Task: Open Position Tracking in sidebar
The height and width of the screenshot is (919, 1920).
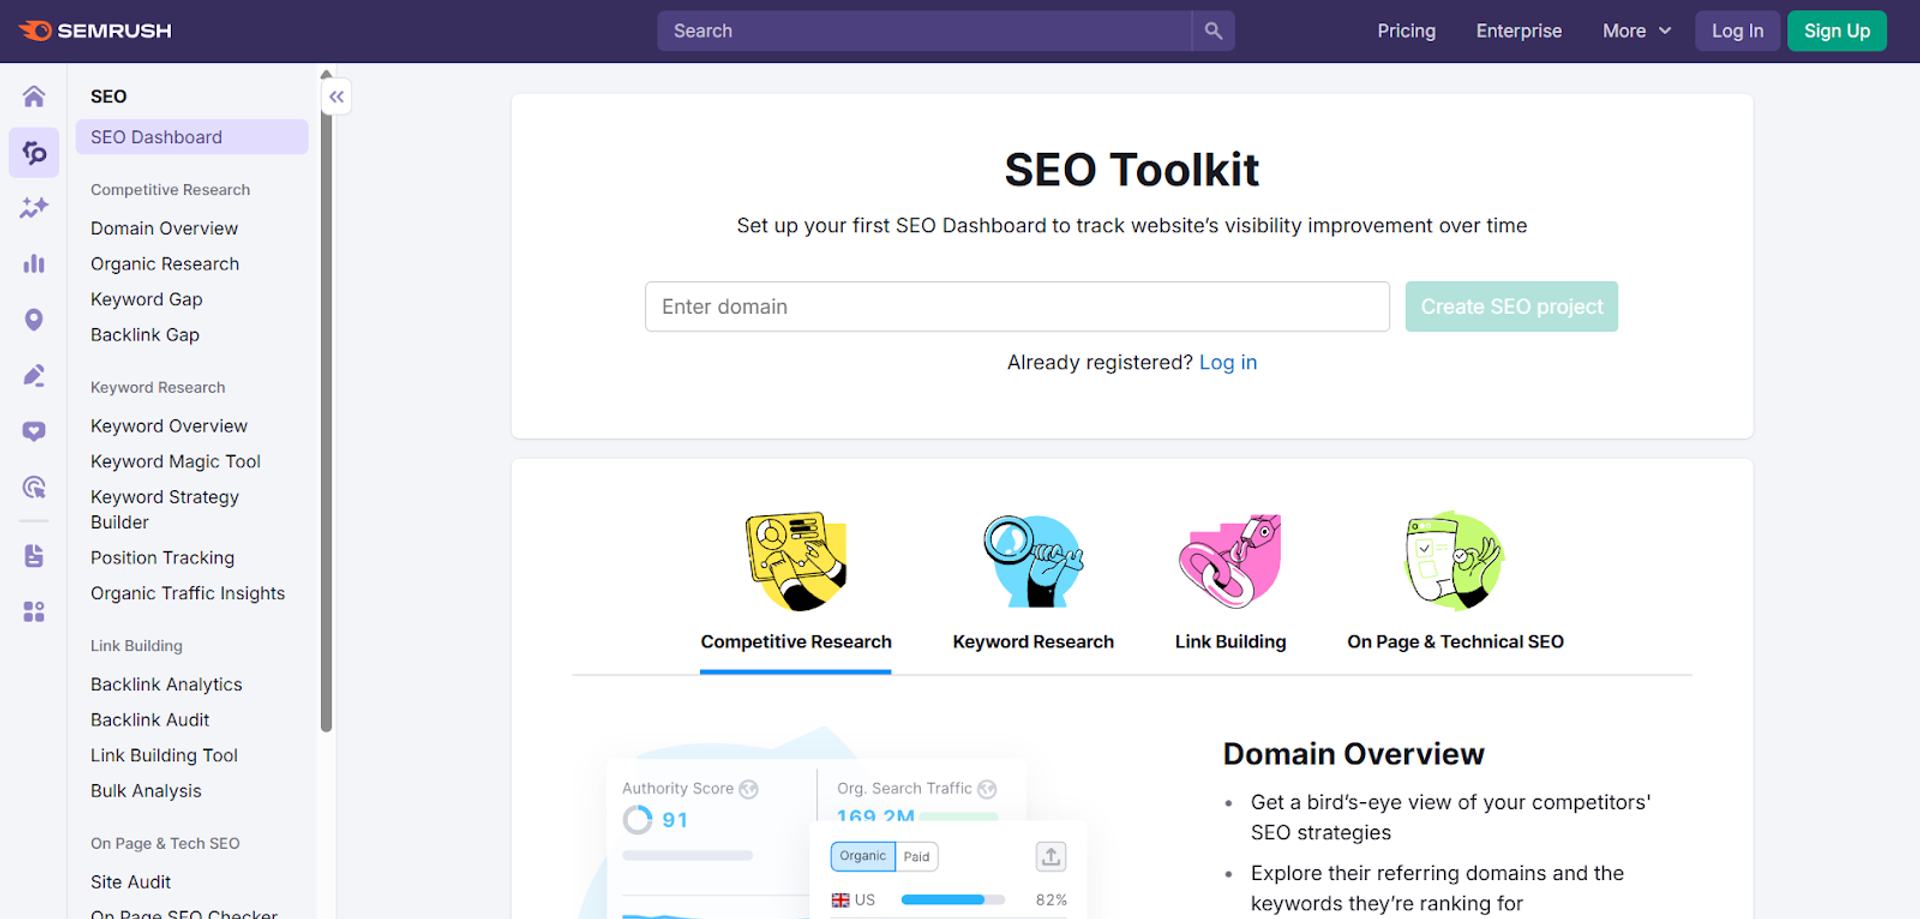Action: click(162, 558)
